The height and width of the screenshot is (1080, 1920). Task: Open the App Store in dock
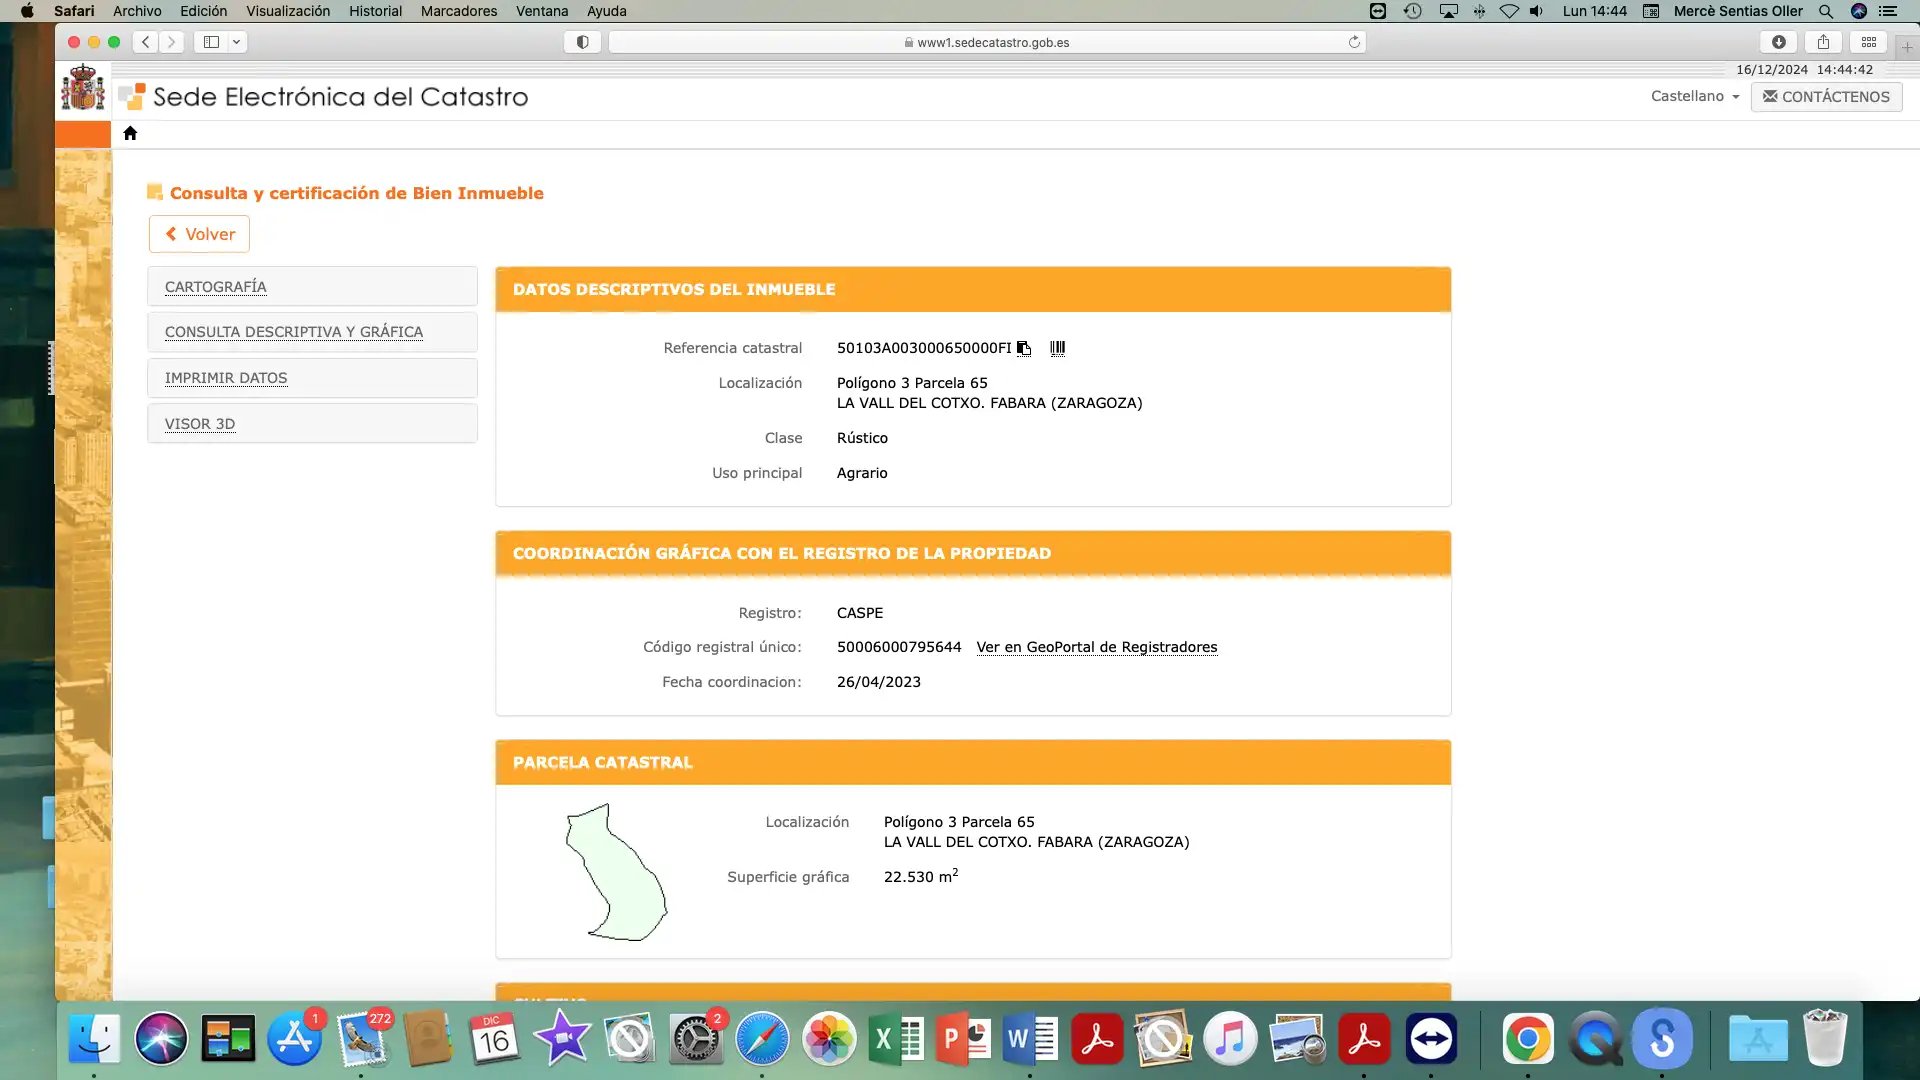[x=295, y=1039]
